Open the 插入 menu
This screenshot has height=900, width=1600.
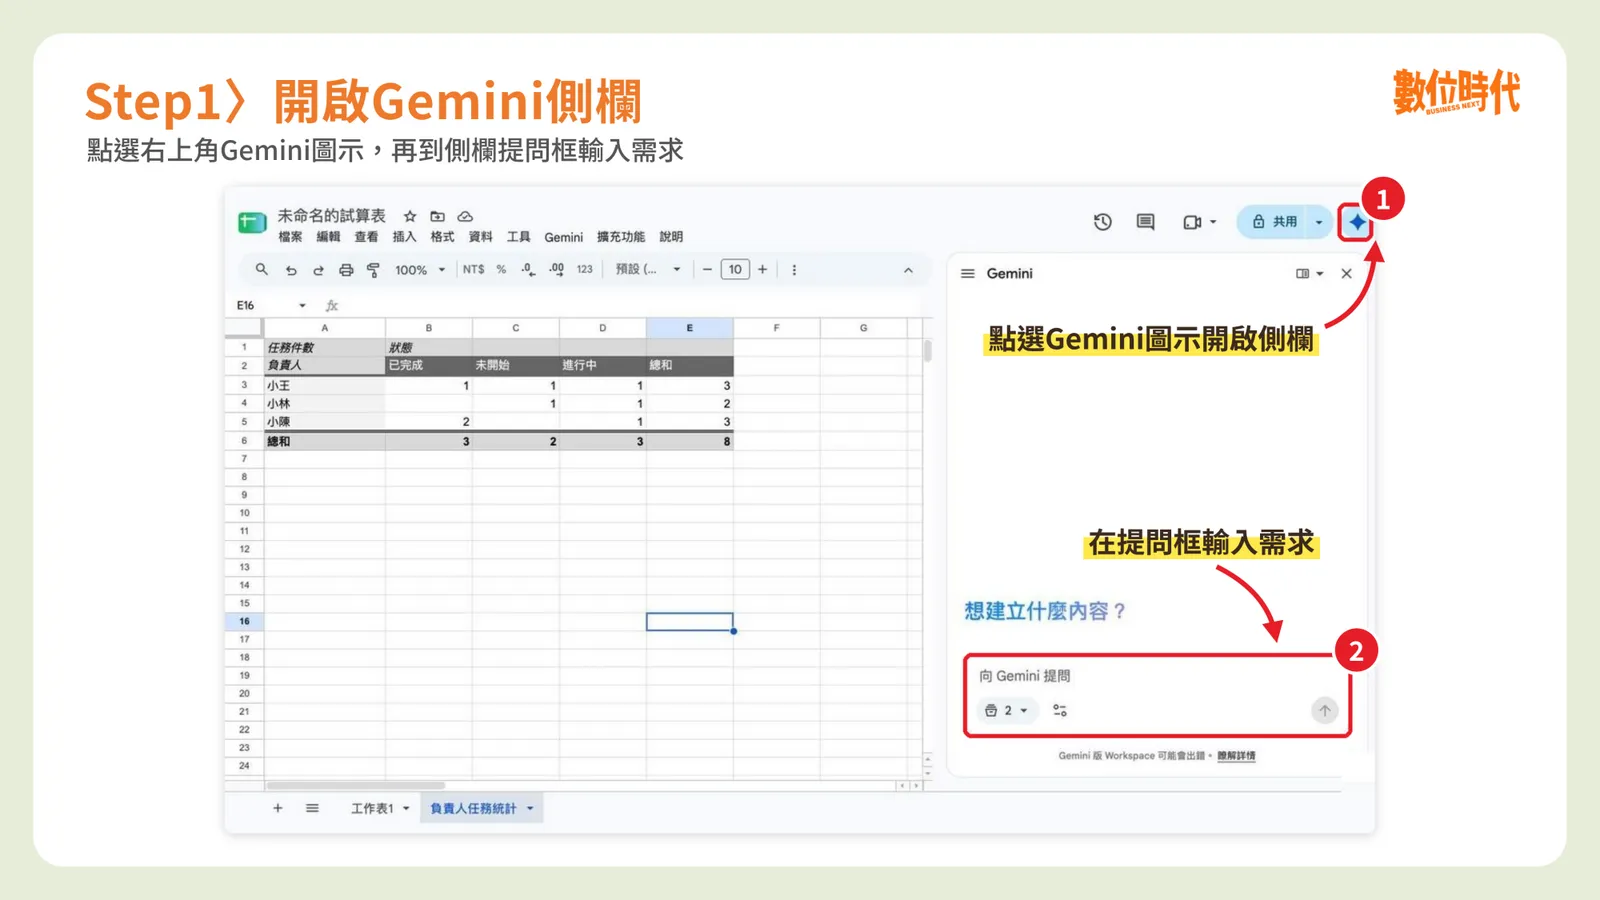pyautogui.click(x=404, y=237)
